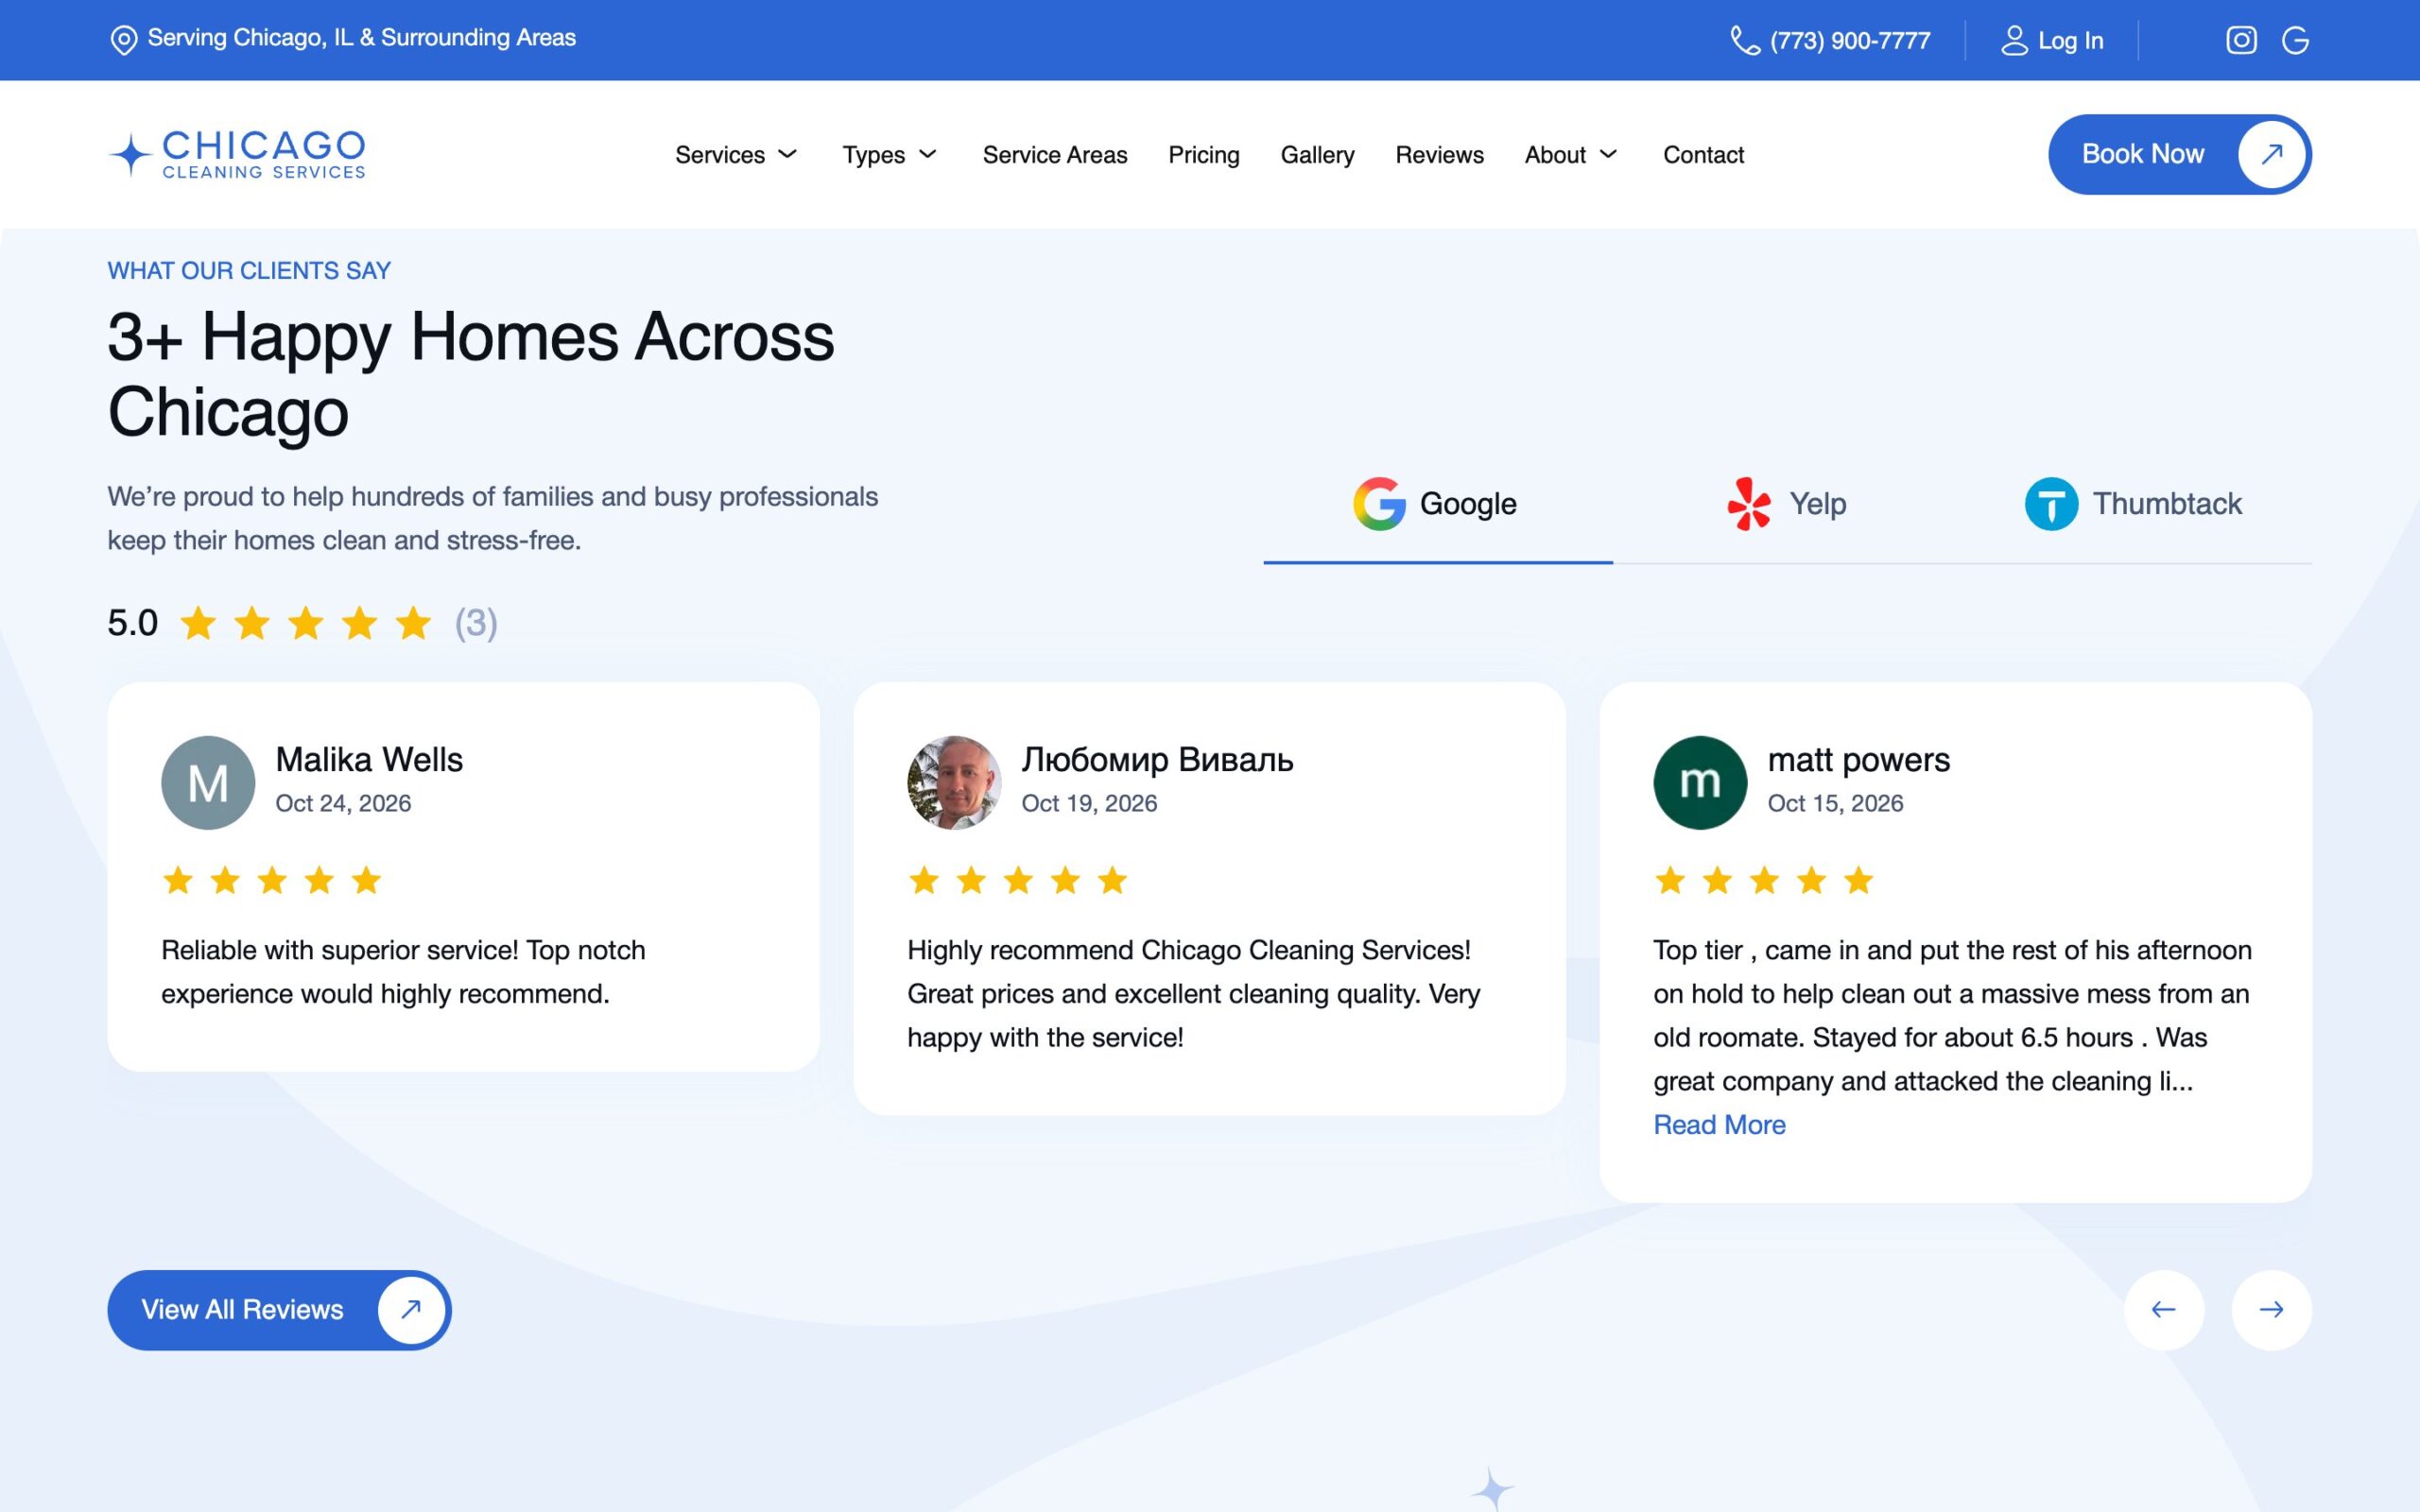This screenshot has width=2420, height=1512.
Task: Go to previous reviews with left arrow
Action: (2164, 1309)
